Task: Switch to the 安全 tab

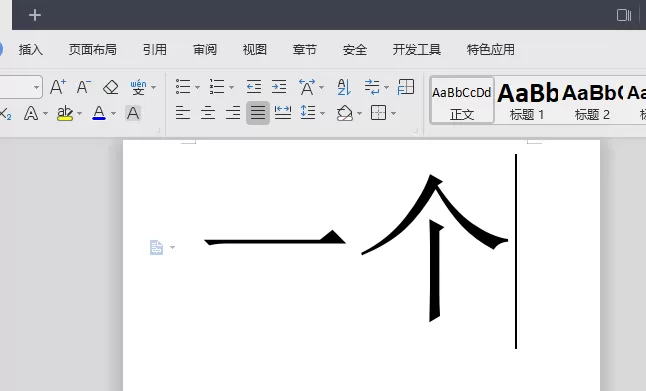Action: click(x=355, y=50)
